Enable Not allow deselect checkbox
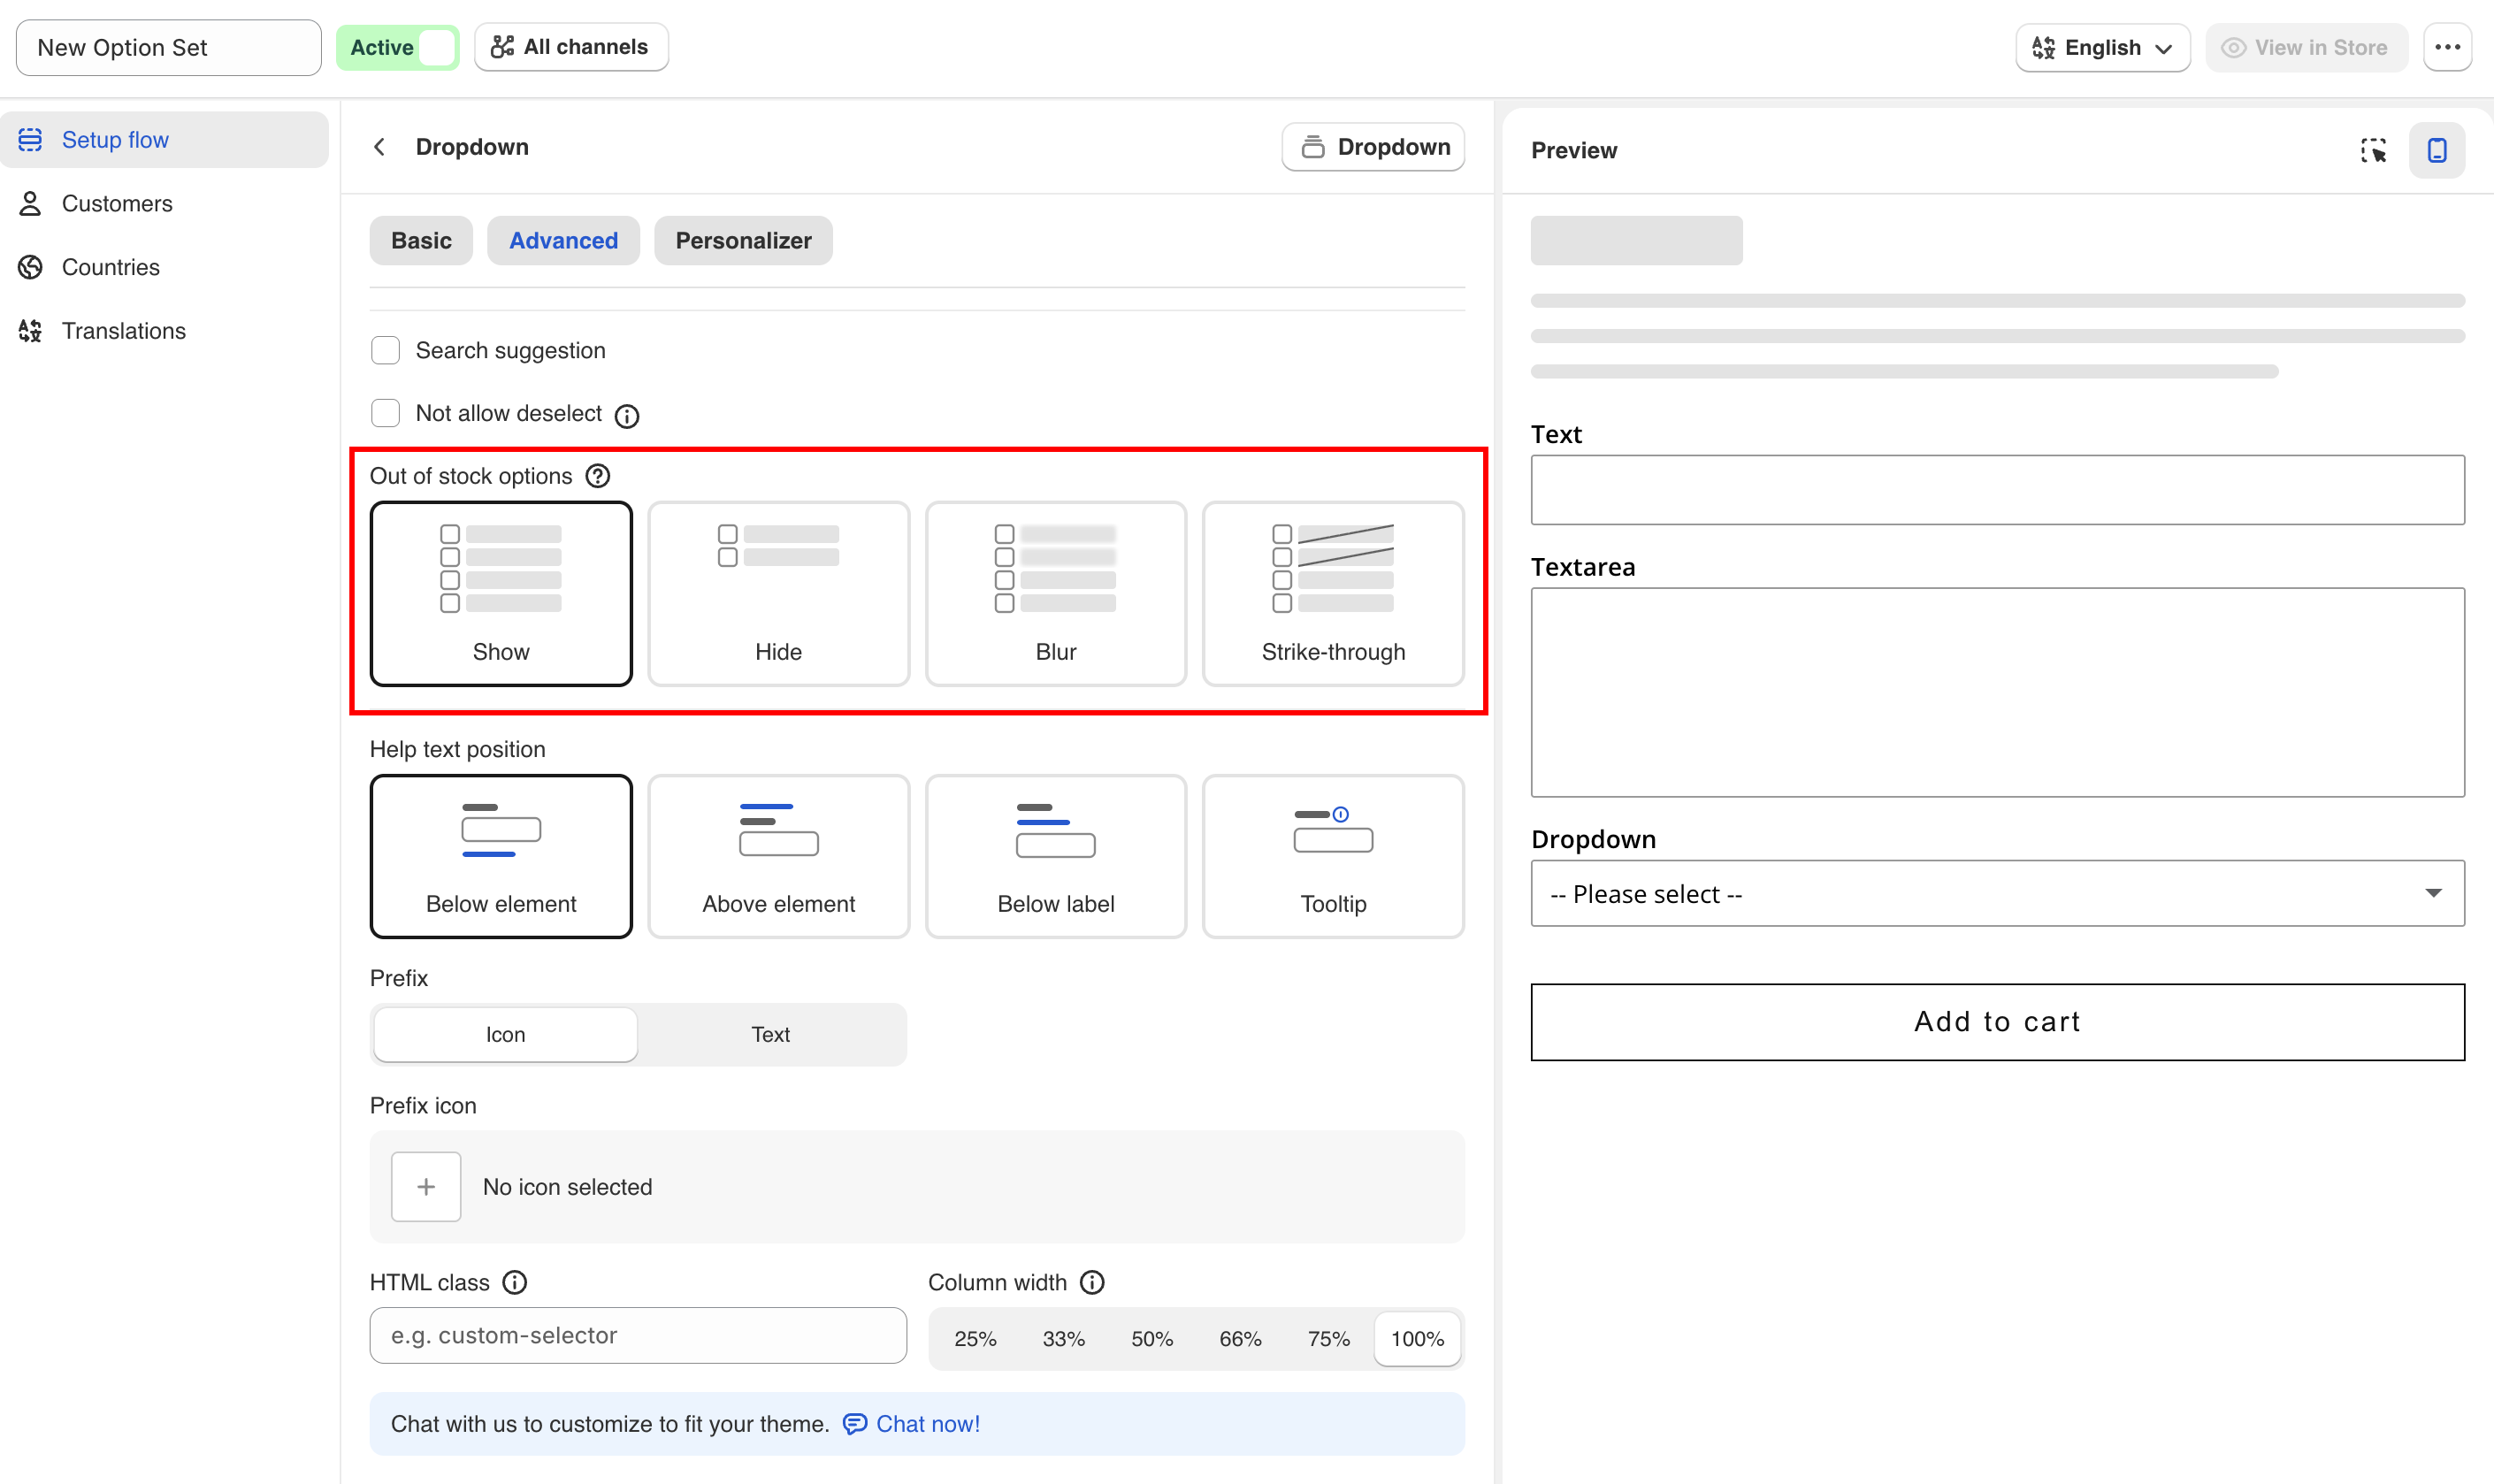Image resolution: width=2494 pixels, height=1484 pixels. (x=385, y=413)
